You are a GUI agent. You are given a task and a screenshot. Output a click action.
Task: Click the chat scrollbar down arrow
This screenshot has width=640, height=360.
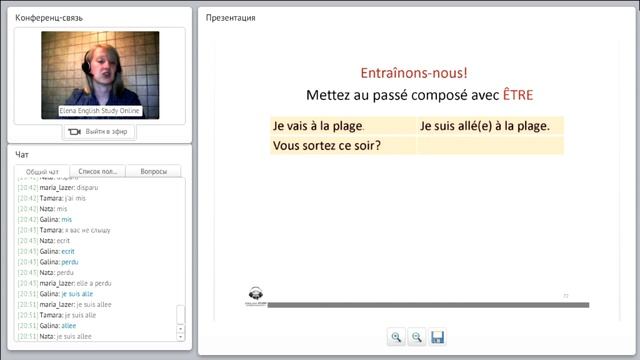[x=180, y=337]
